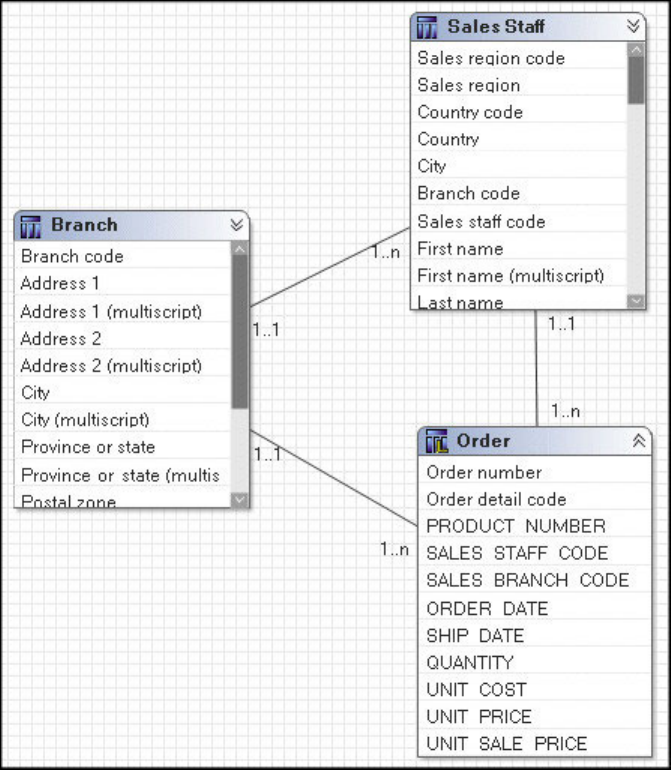Expand the Order table using its chevron
The height and width of the screenshot is (770, 671).
(638, 441)
